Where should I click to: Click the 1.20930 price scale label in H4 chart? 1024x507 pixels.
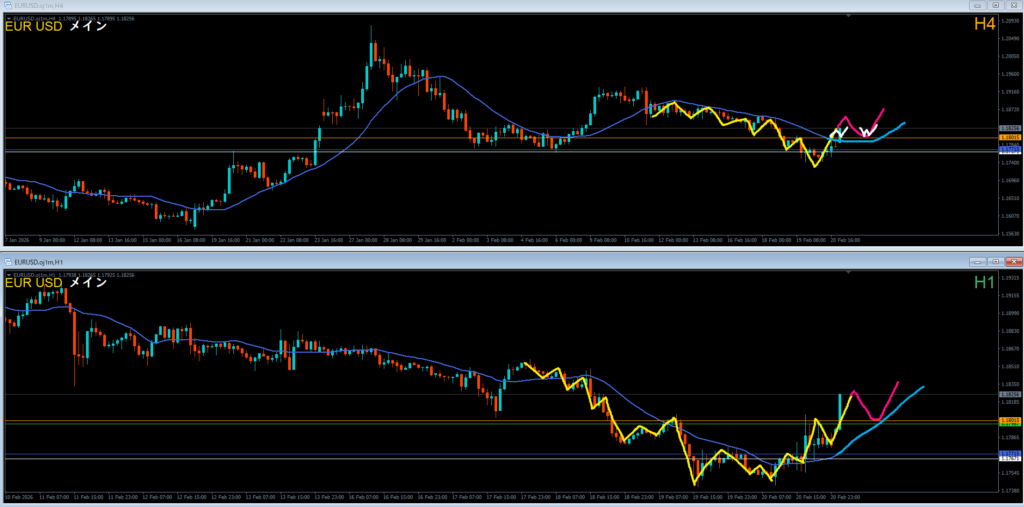[1008, 22]
